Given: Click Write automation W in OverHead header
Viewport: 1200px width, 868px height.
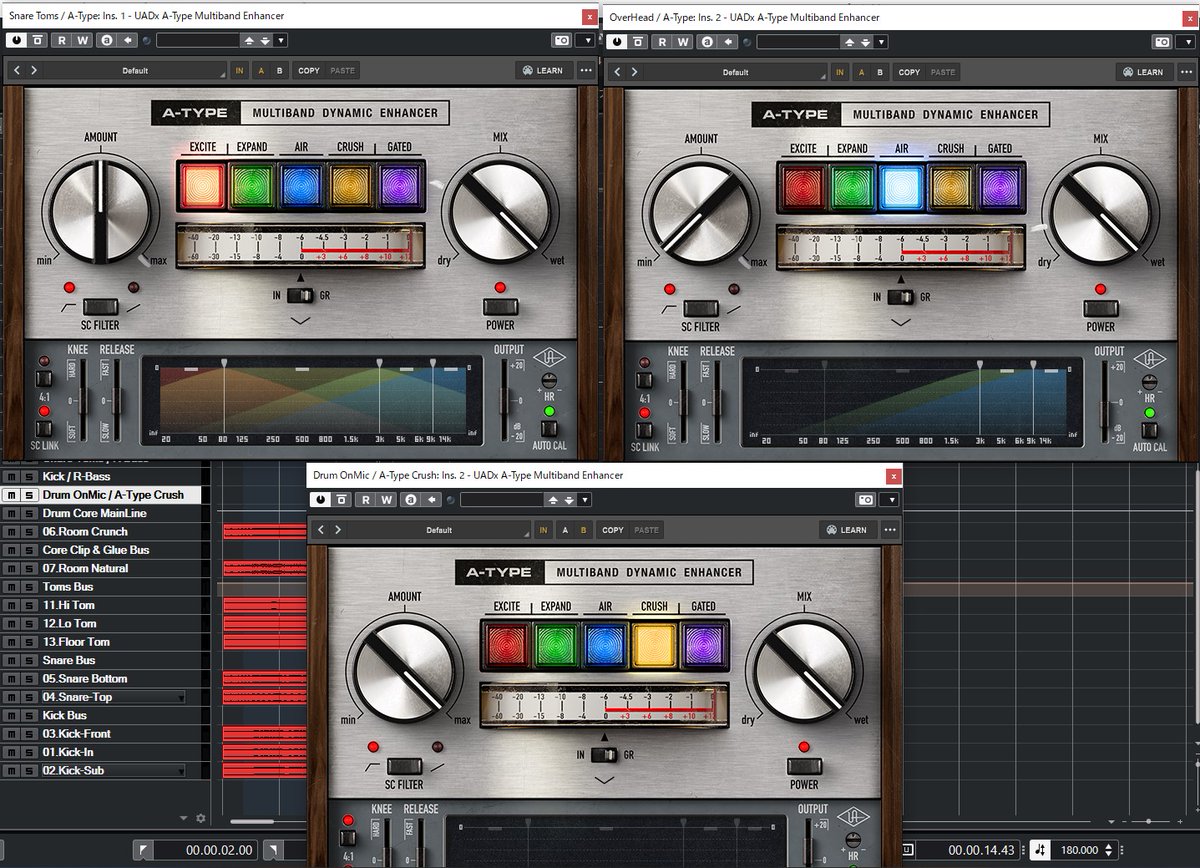Looking at the screenshot, I should [x=683, y=41].
